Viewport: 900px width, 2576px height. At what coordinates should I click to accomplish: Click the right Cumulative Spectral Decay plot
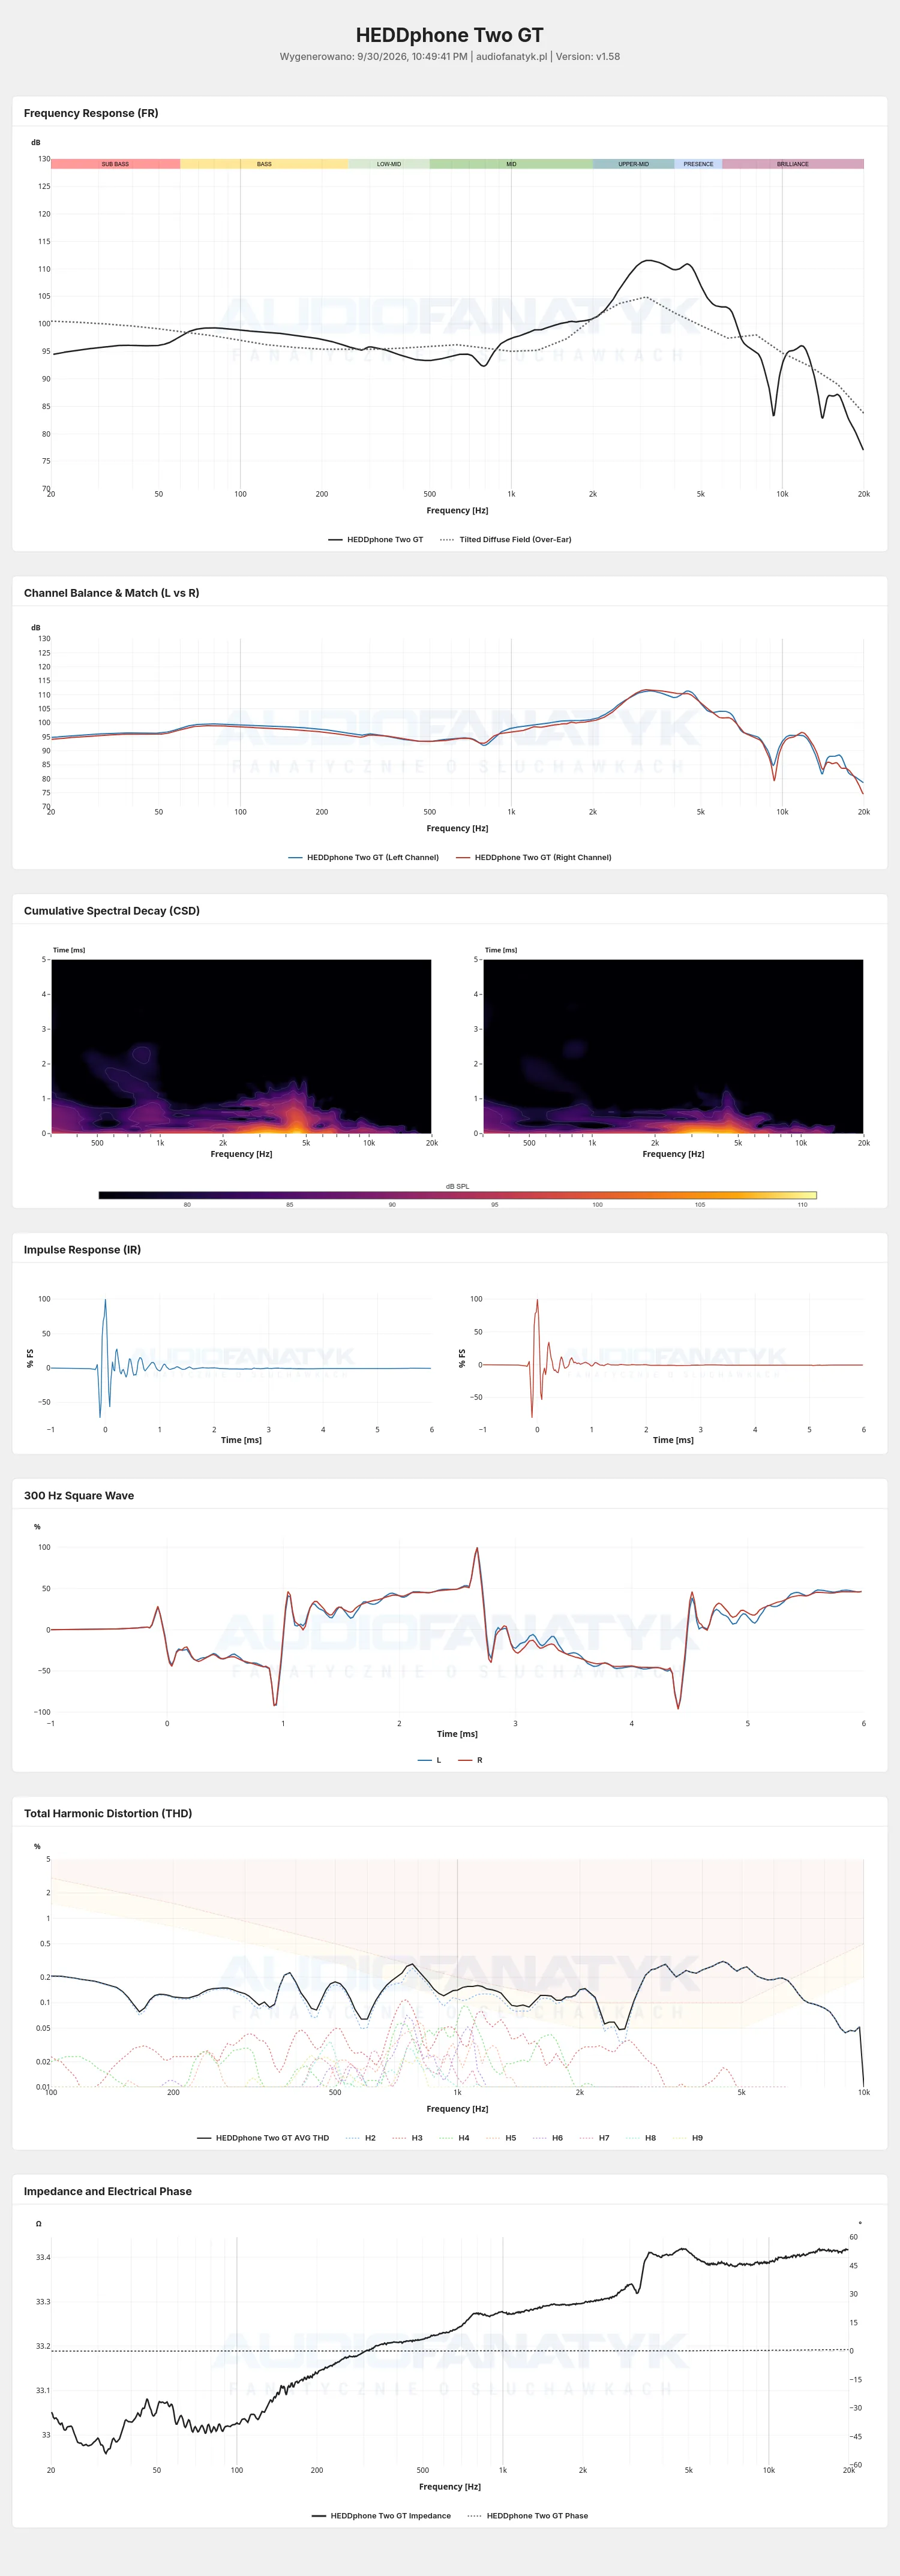[x=673, y=1046]
